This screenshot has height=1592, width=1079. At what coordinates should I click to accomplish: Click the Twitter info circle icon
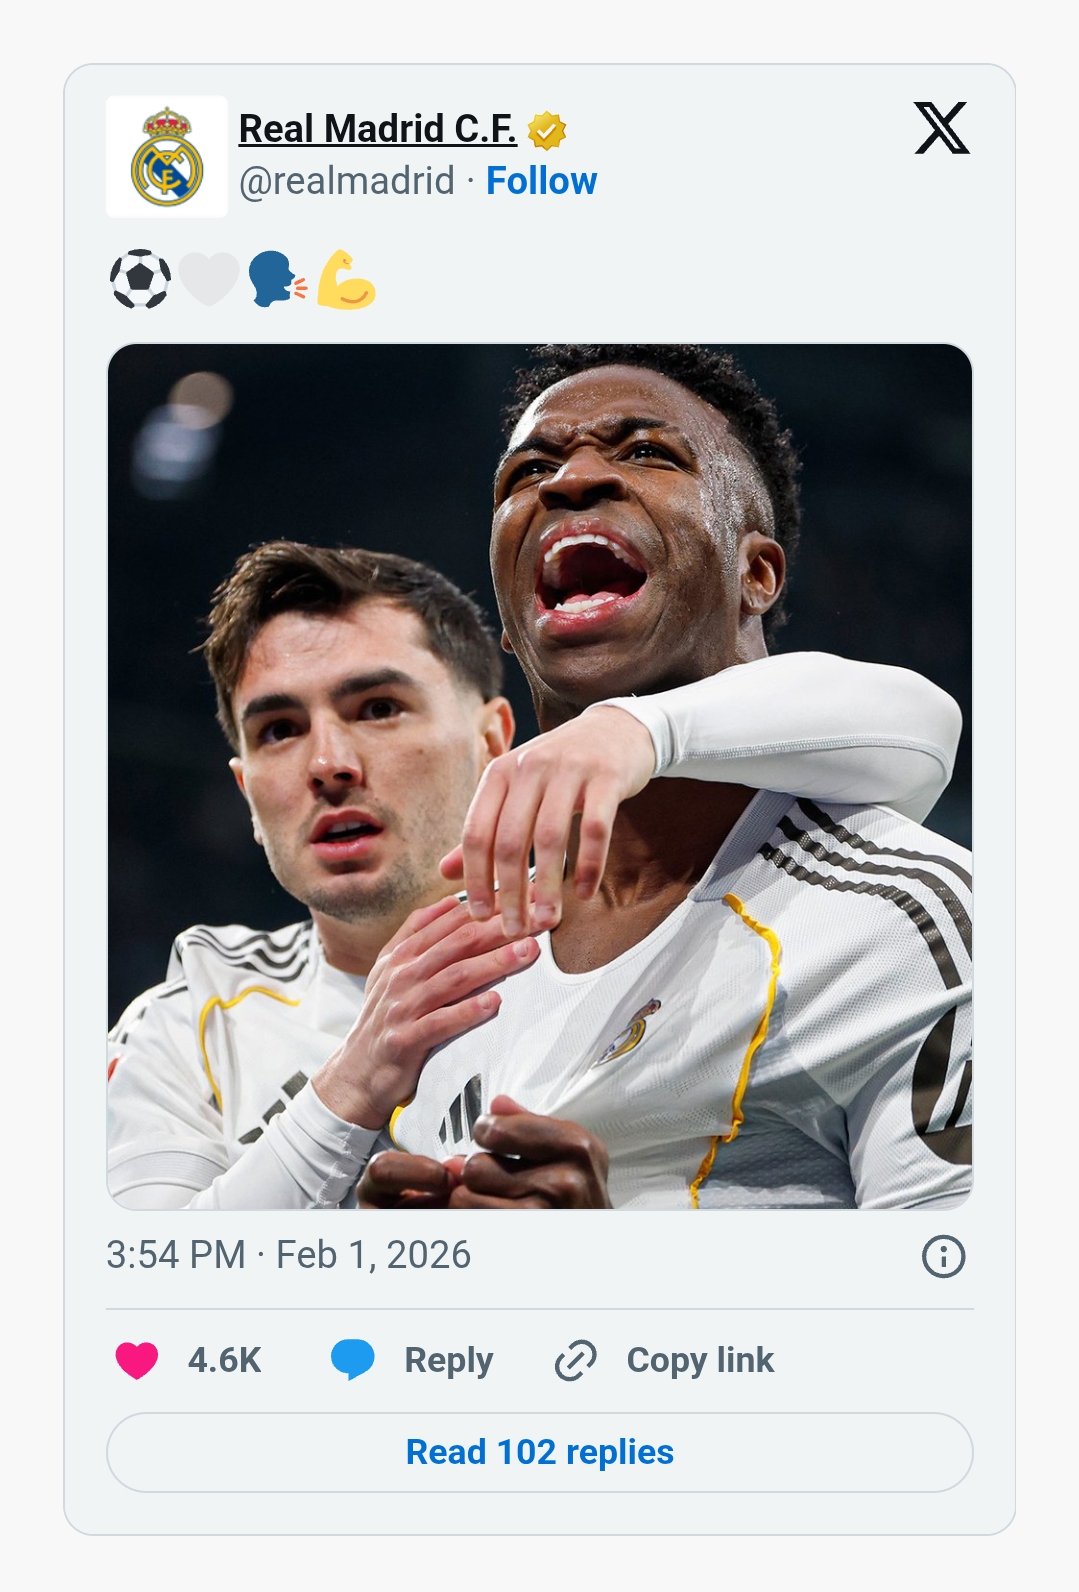click(943, 1256)
